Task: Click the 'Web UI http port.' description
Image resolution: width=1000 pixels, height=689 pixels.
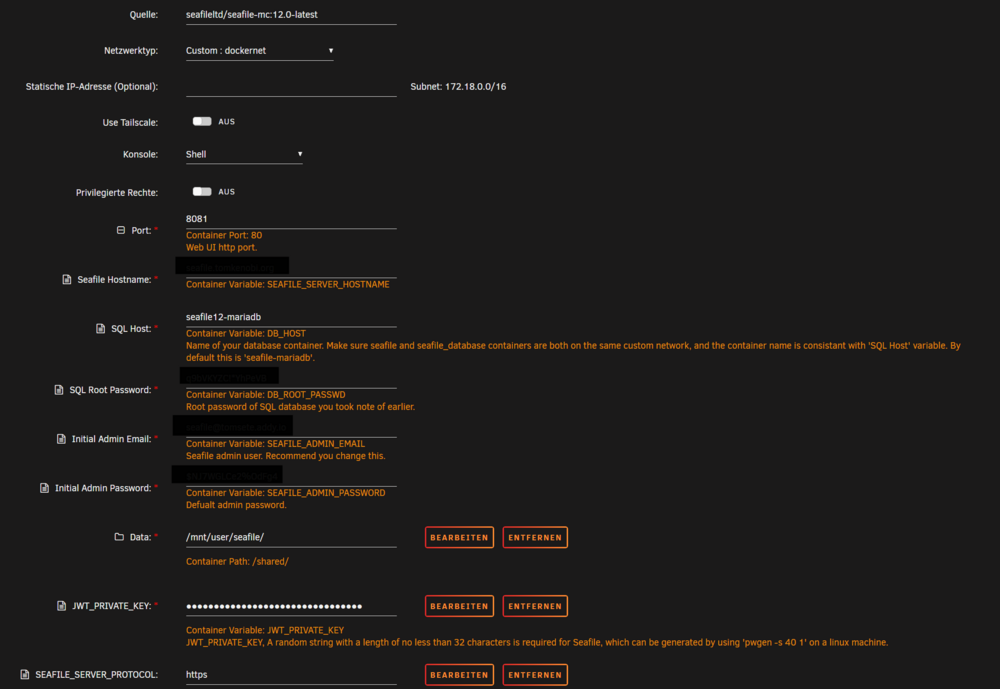Action: pyautogui.click(x=221, y=248)
